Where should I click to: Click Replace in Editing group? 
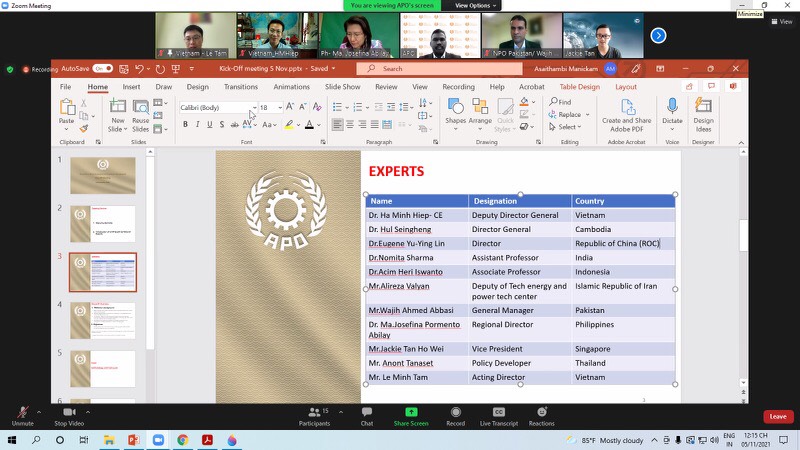[x=565, y=115]
